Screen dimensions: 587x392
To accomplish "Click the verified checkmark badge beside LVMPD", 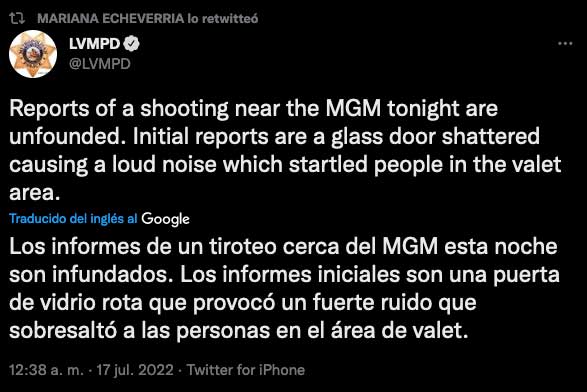I will 131,44.
